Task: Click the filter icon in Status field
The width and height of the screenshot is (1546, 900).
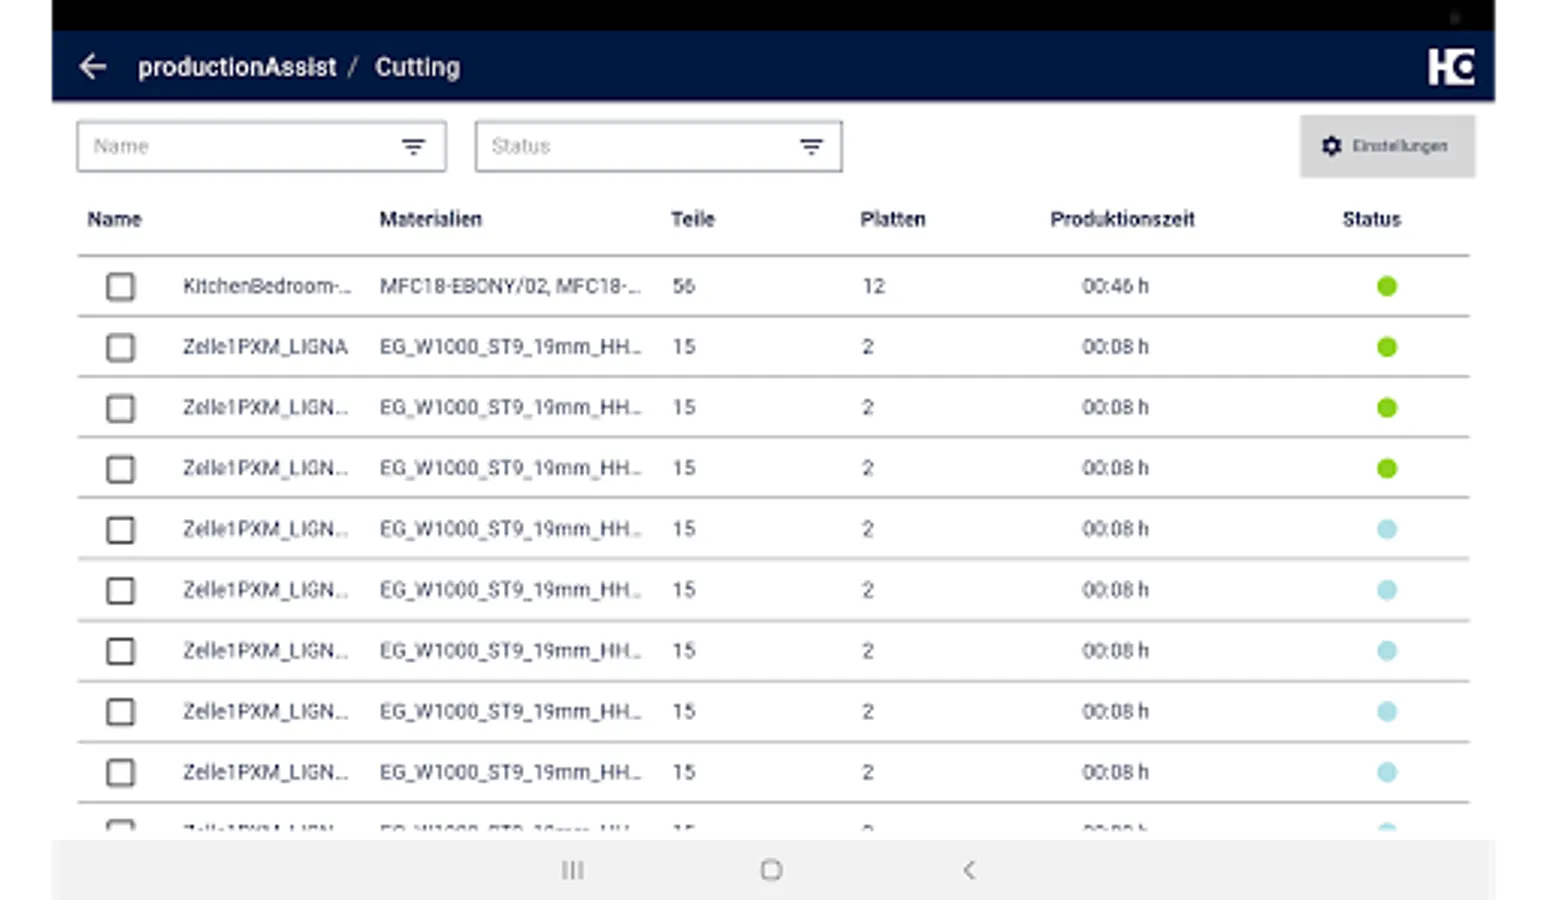Action: [x=811, y=147]
